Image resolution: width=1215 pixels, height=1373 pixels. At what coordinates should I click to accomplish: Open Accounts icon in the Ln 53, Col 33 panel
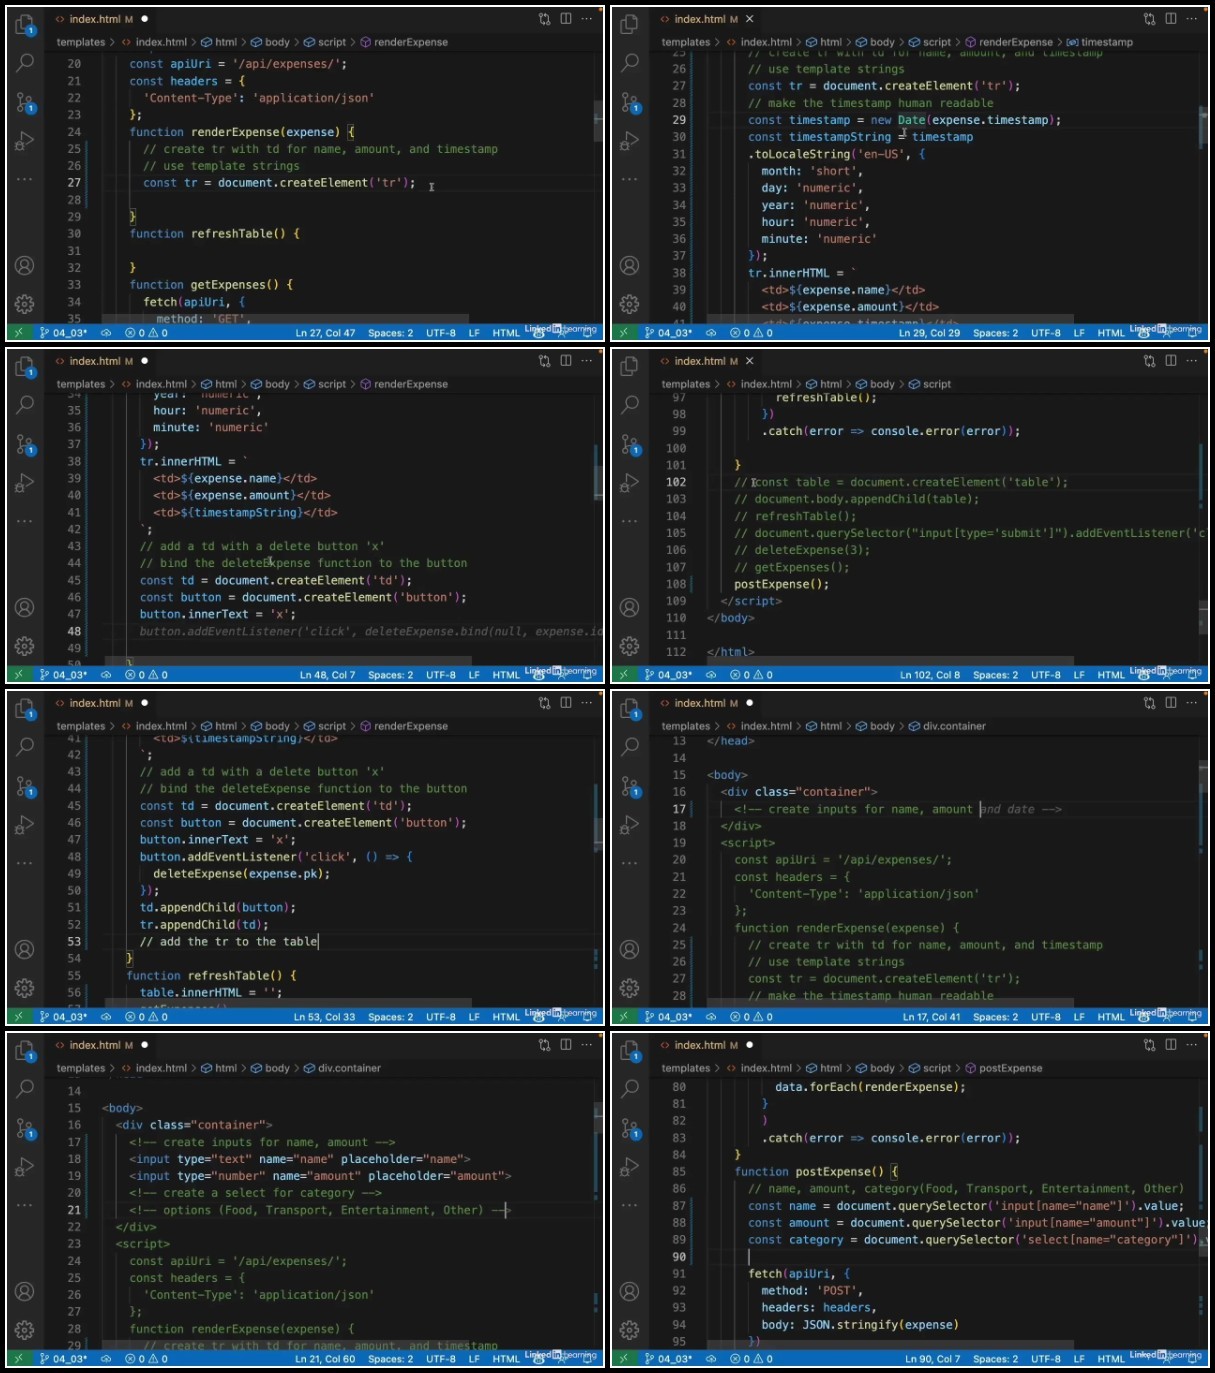25,950
